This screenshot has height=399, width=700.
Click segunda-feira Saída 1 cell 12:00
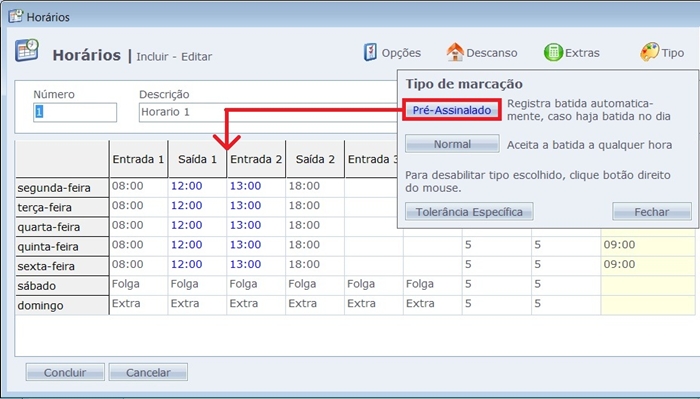(197, 187)
